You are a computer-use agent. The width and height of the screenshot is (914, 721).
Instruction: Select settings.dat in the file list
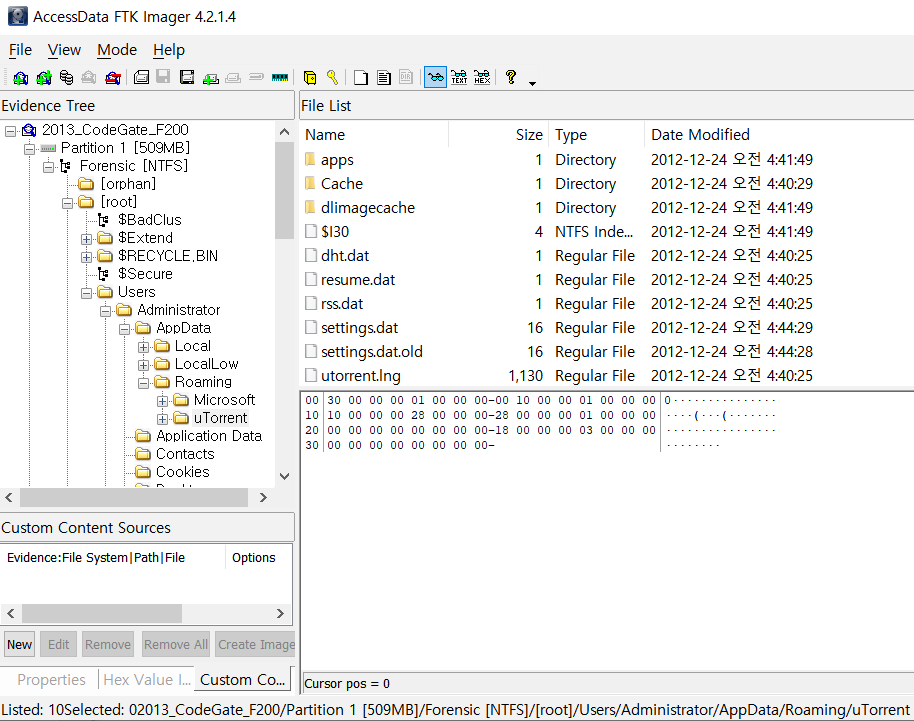(x=359, y=328)
